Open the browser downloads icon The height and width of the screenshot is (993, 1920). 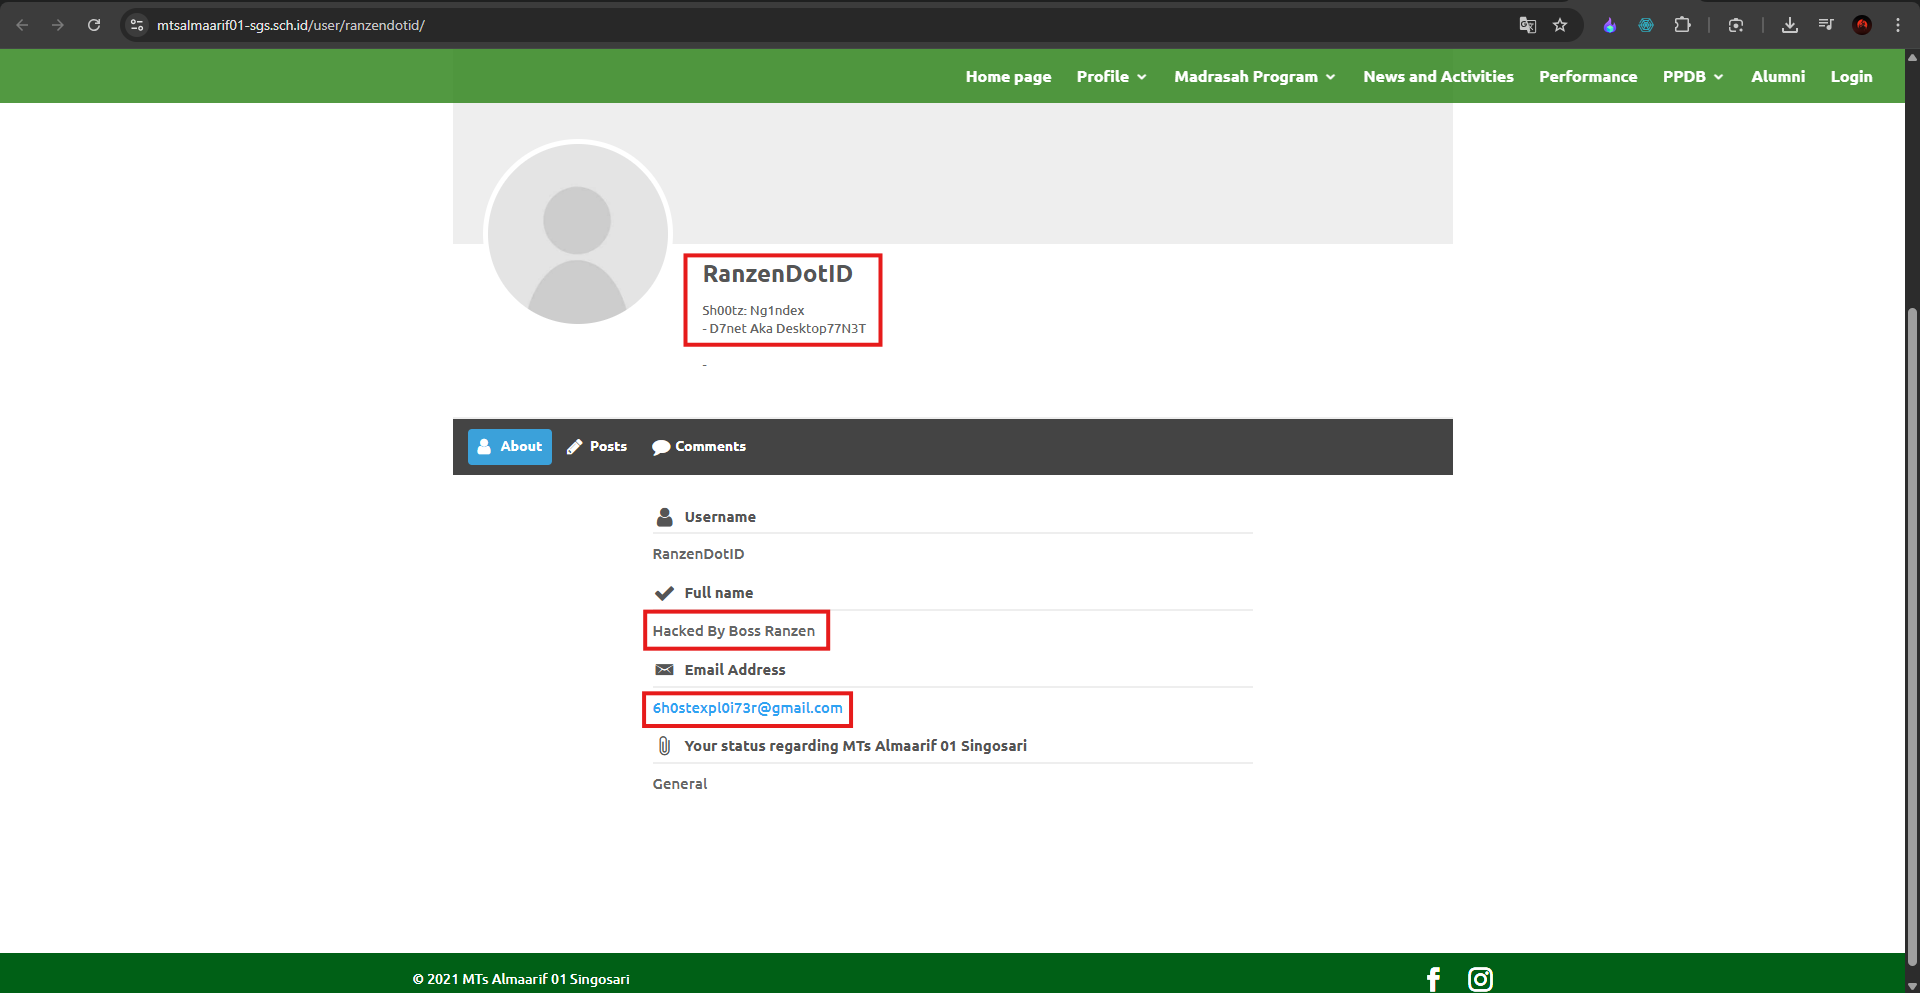[x=1790, y=25]
